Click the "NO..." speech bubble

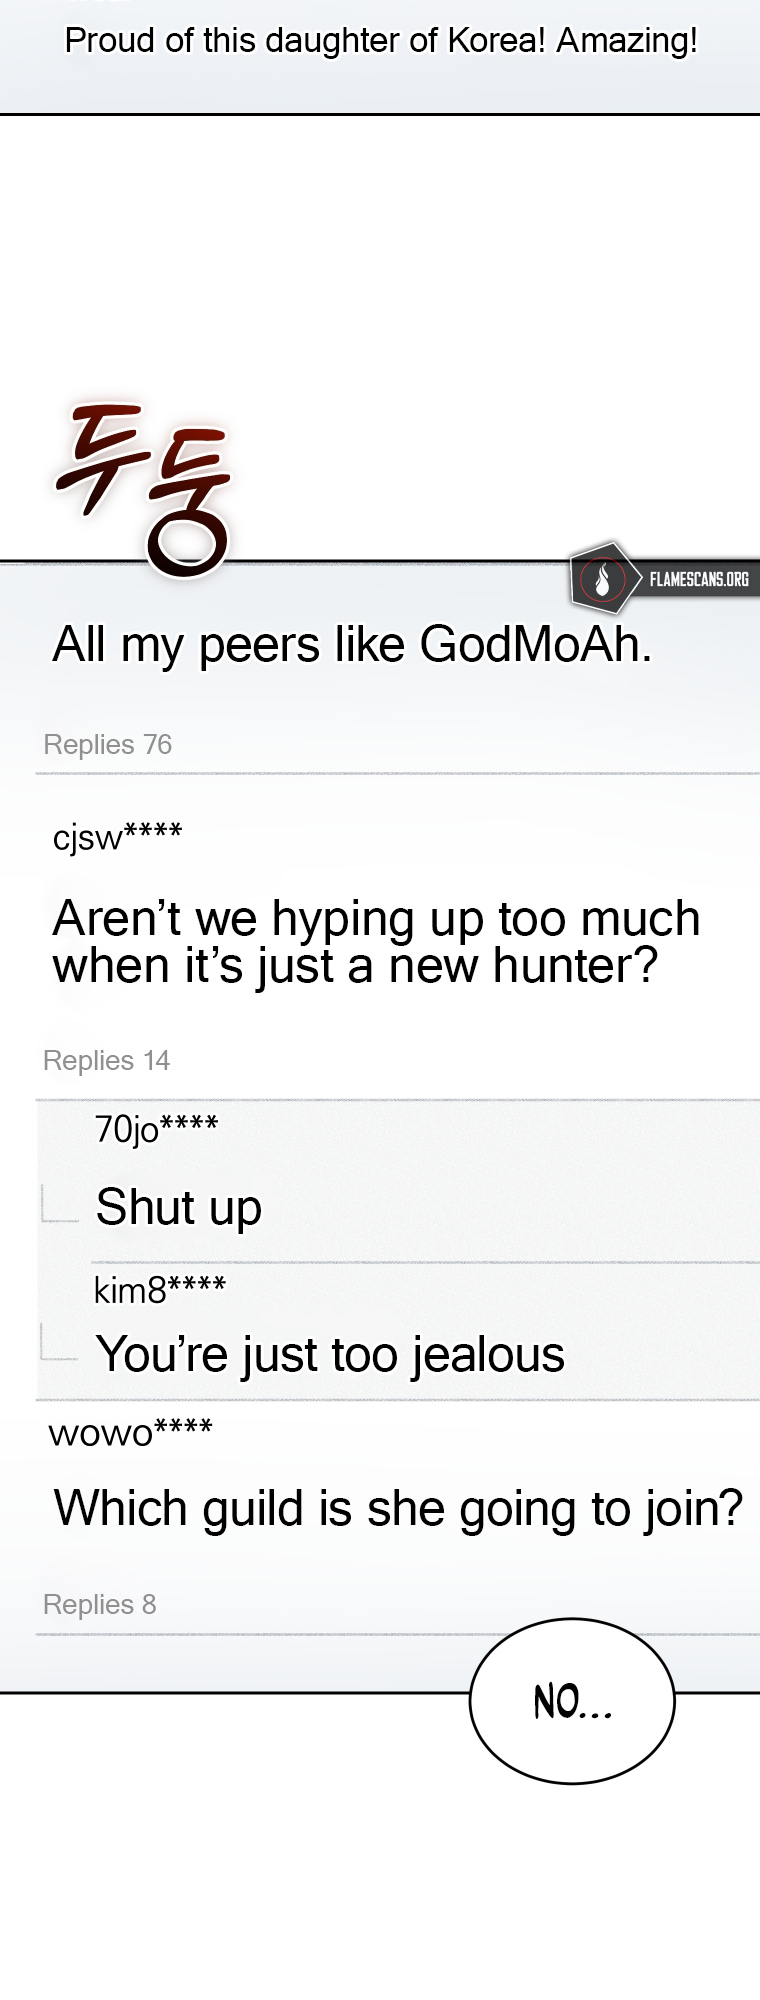coord(572,1701)
